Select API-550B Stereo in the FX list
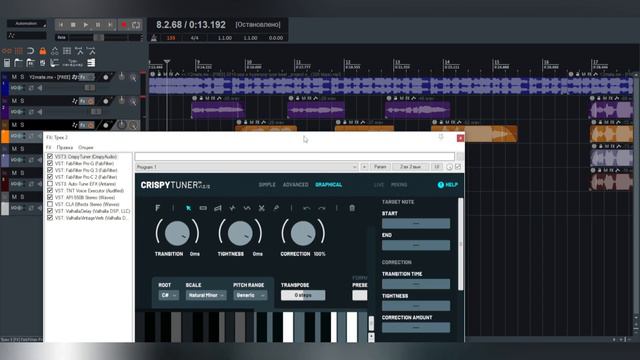The width and height of the screenshot is (640, 360). (x=85, y=198)
